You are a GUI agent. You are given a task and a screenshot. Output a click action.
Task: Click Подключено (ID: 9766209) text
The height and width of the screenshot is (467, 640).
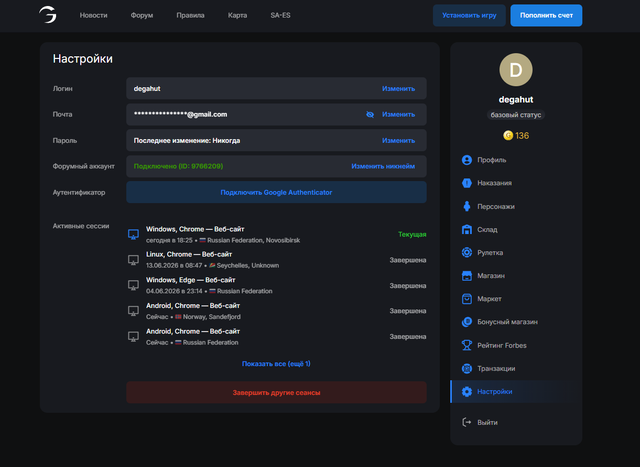click(178, 166)
